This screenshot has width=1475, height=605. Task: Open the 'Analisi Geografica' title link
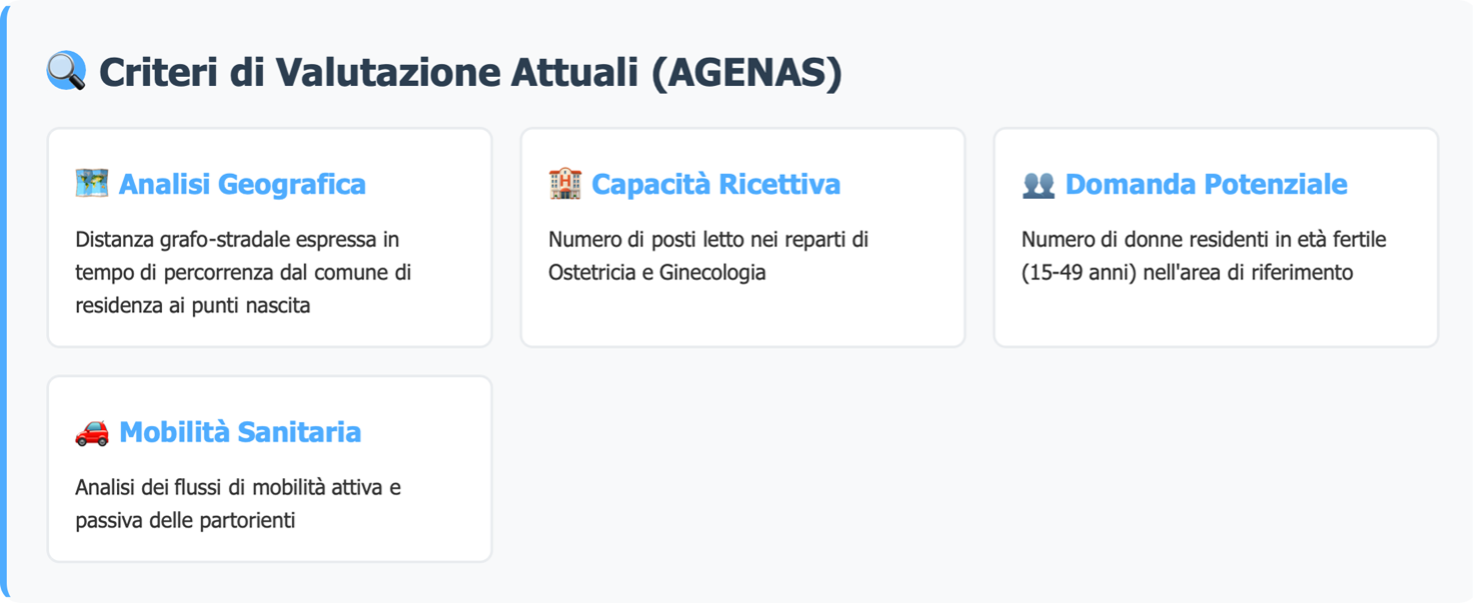click(242, 184)
